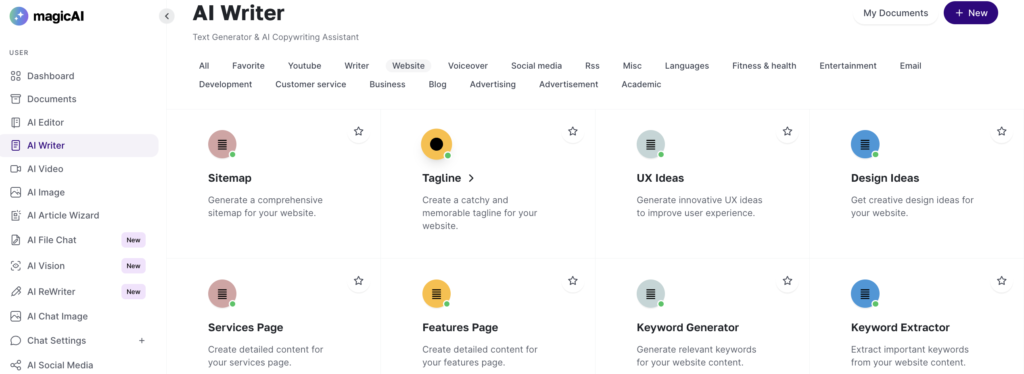Viewport: 1024px width, 374px height.
Task: Favorite the Keyword Generator template star
Action: (x=788, y=281)
